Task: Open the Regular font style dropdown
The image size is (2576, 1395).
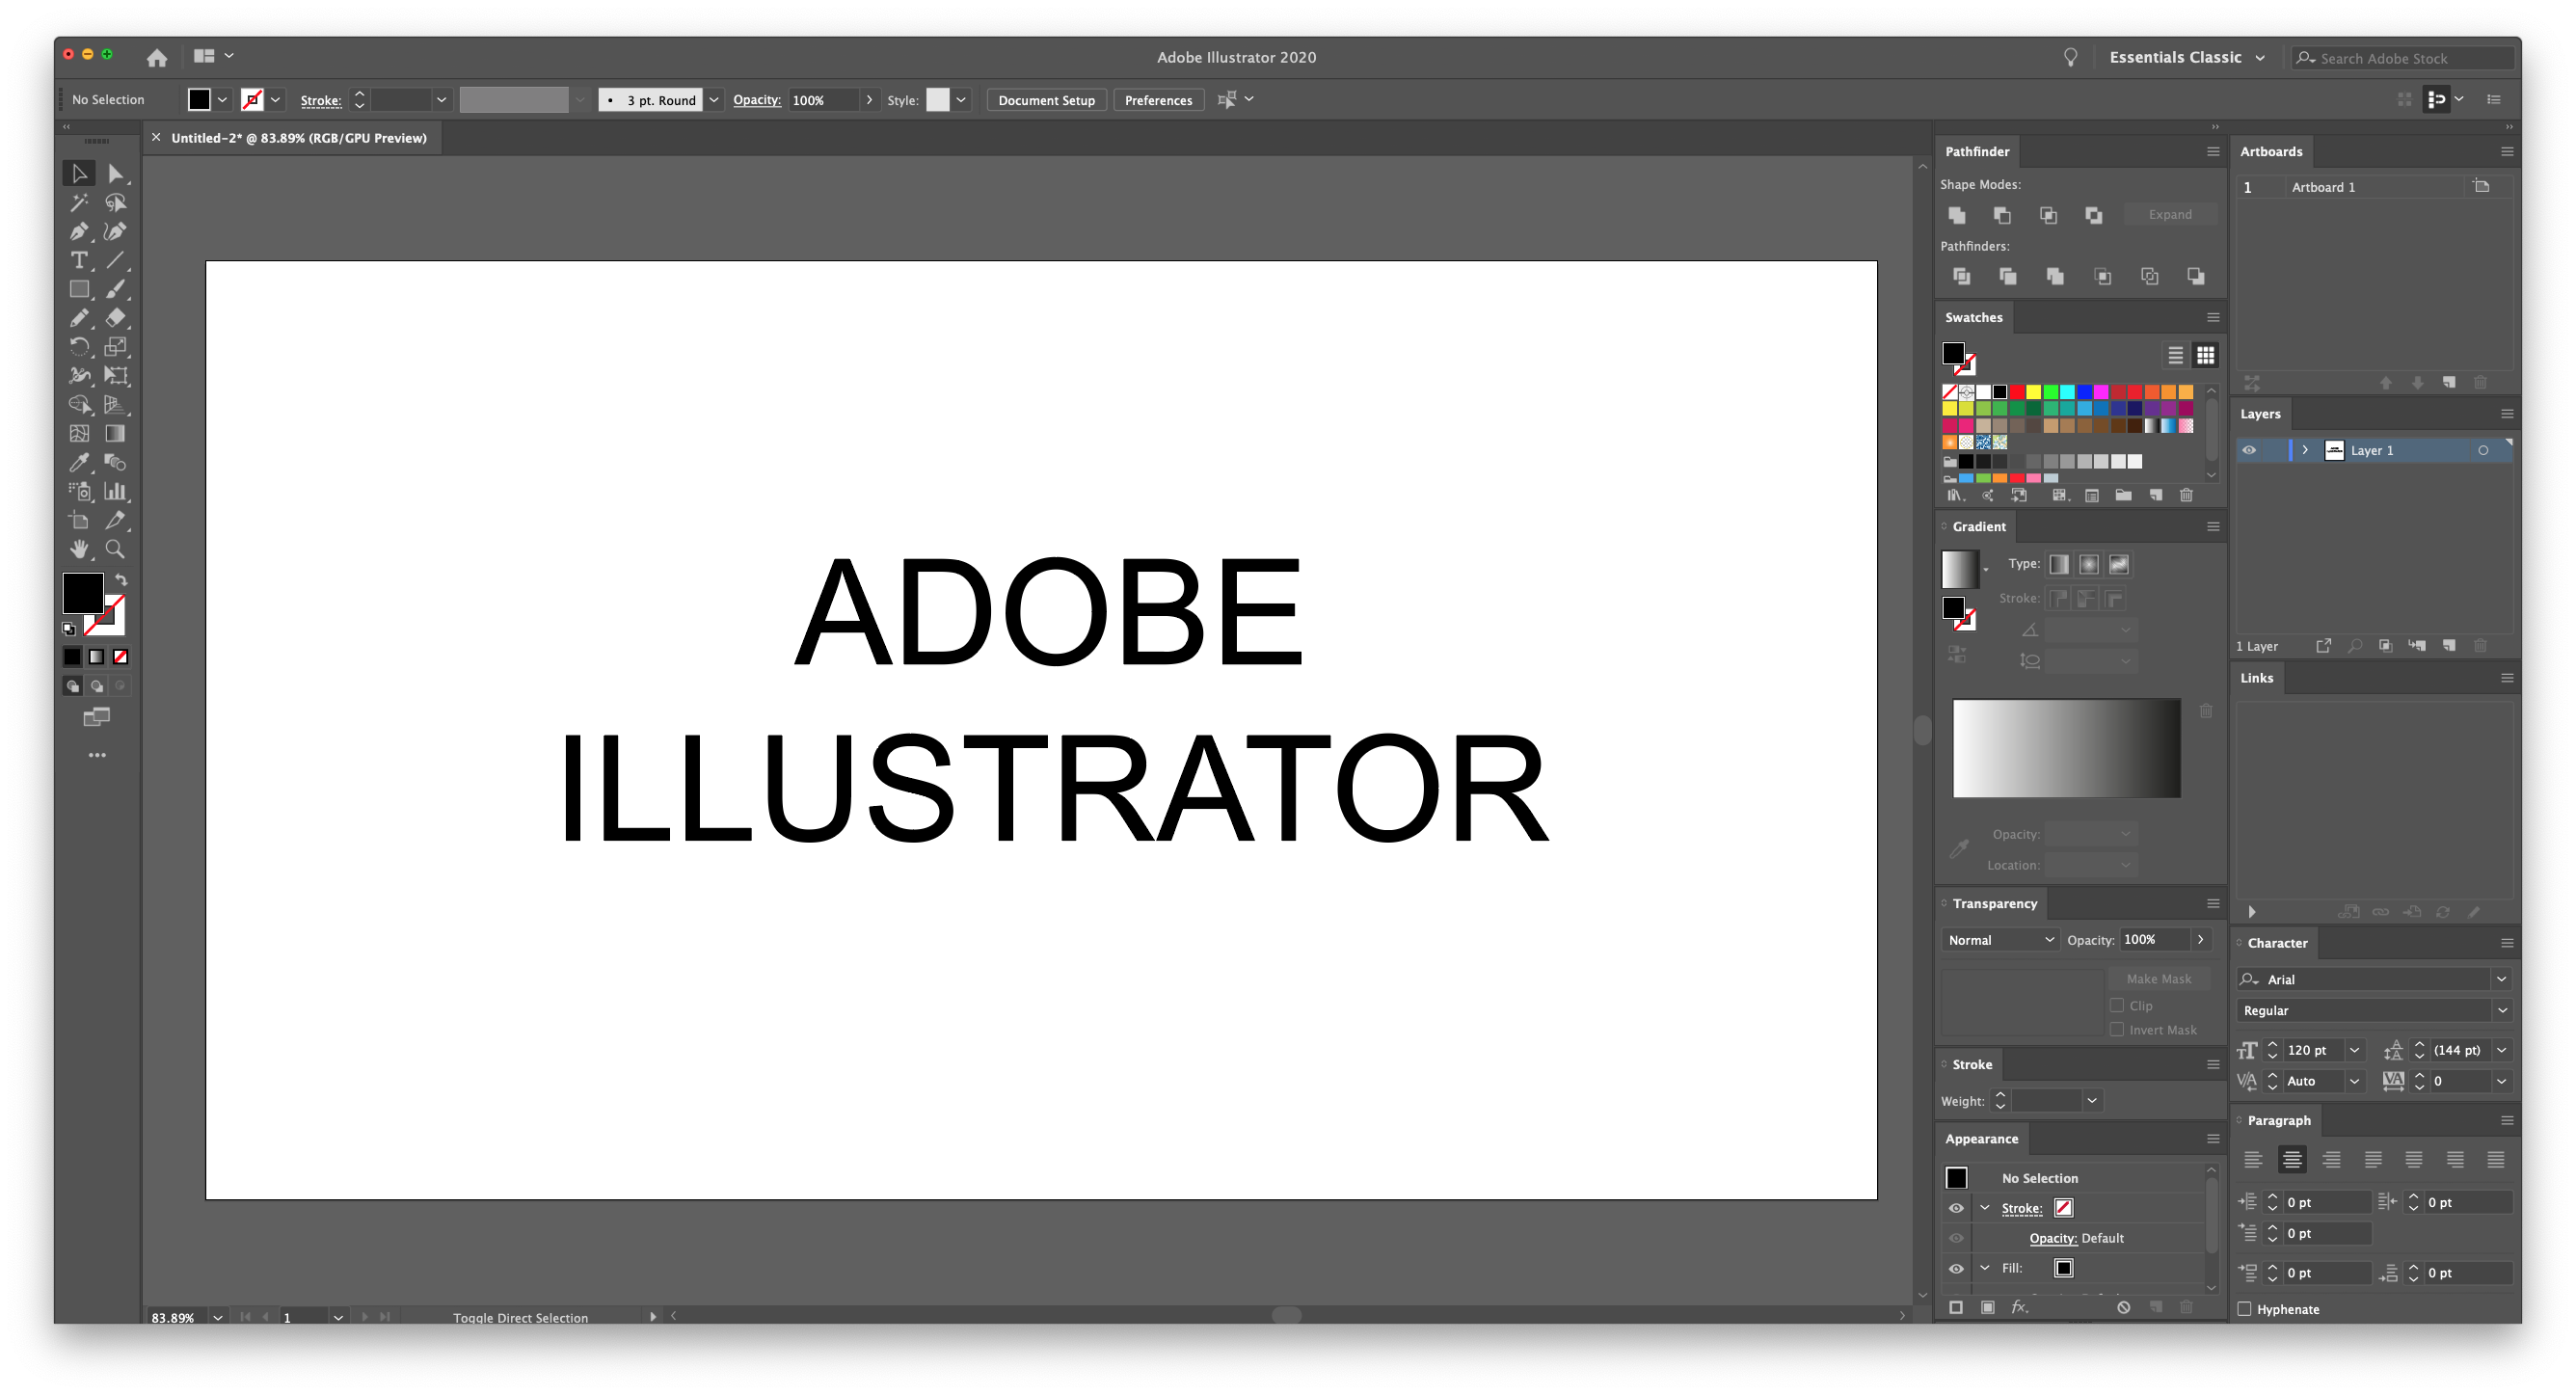Action: 2501,1010
